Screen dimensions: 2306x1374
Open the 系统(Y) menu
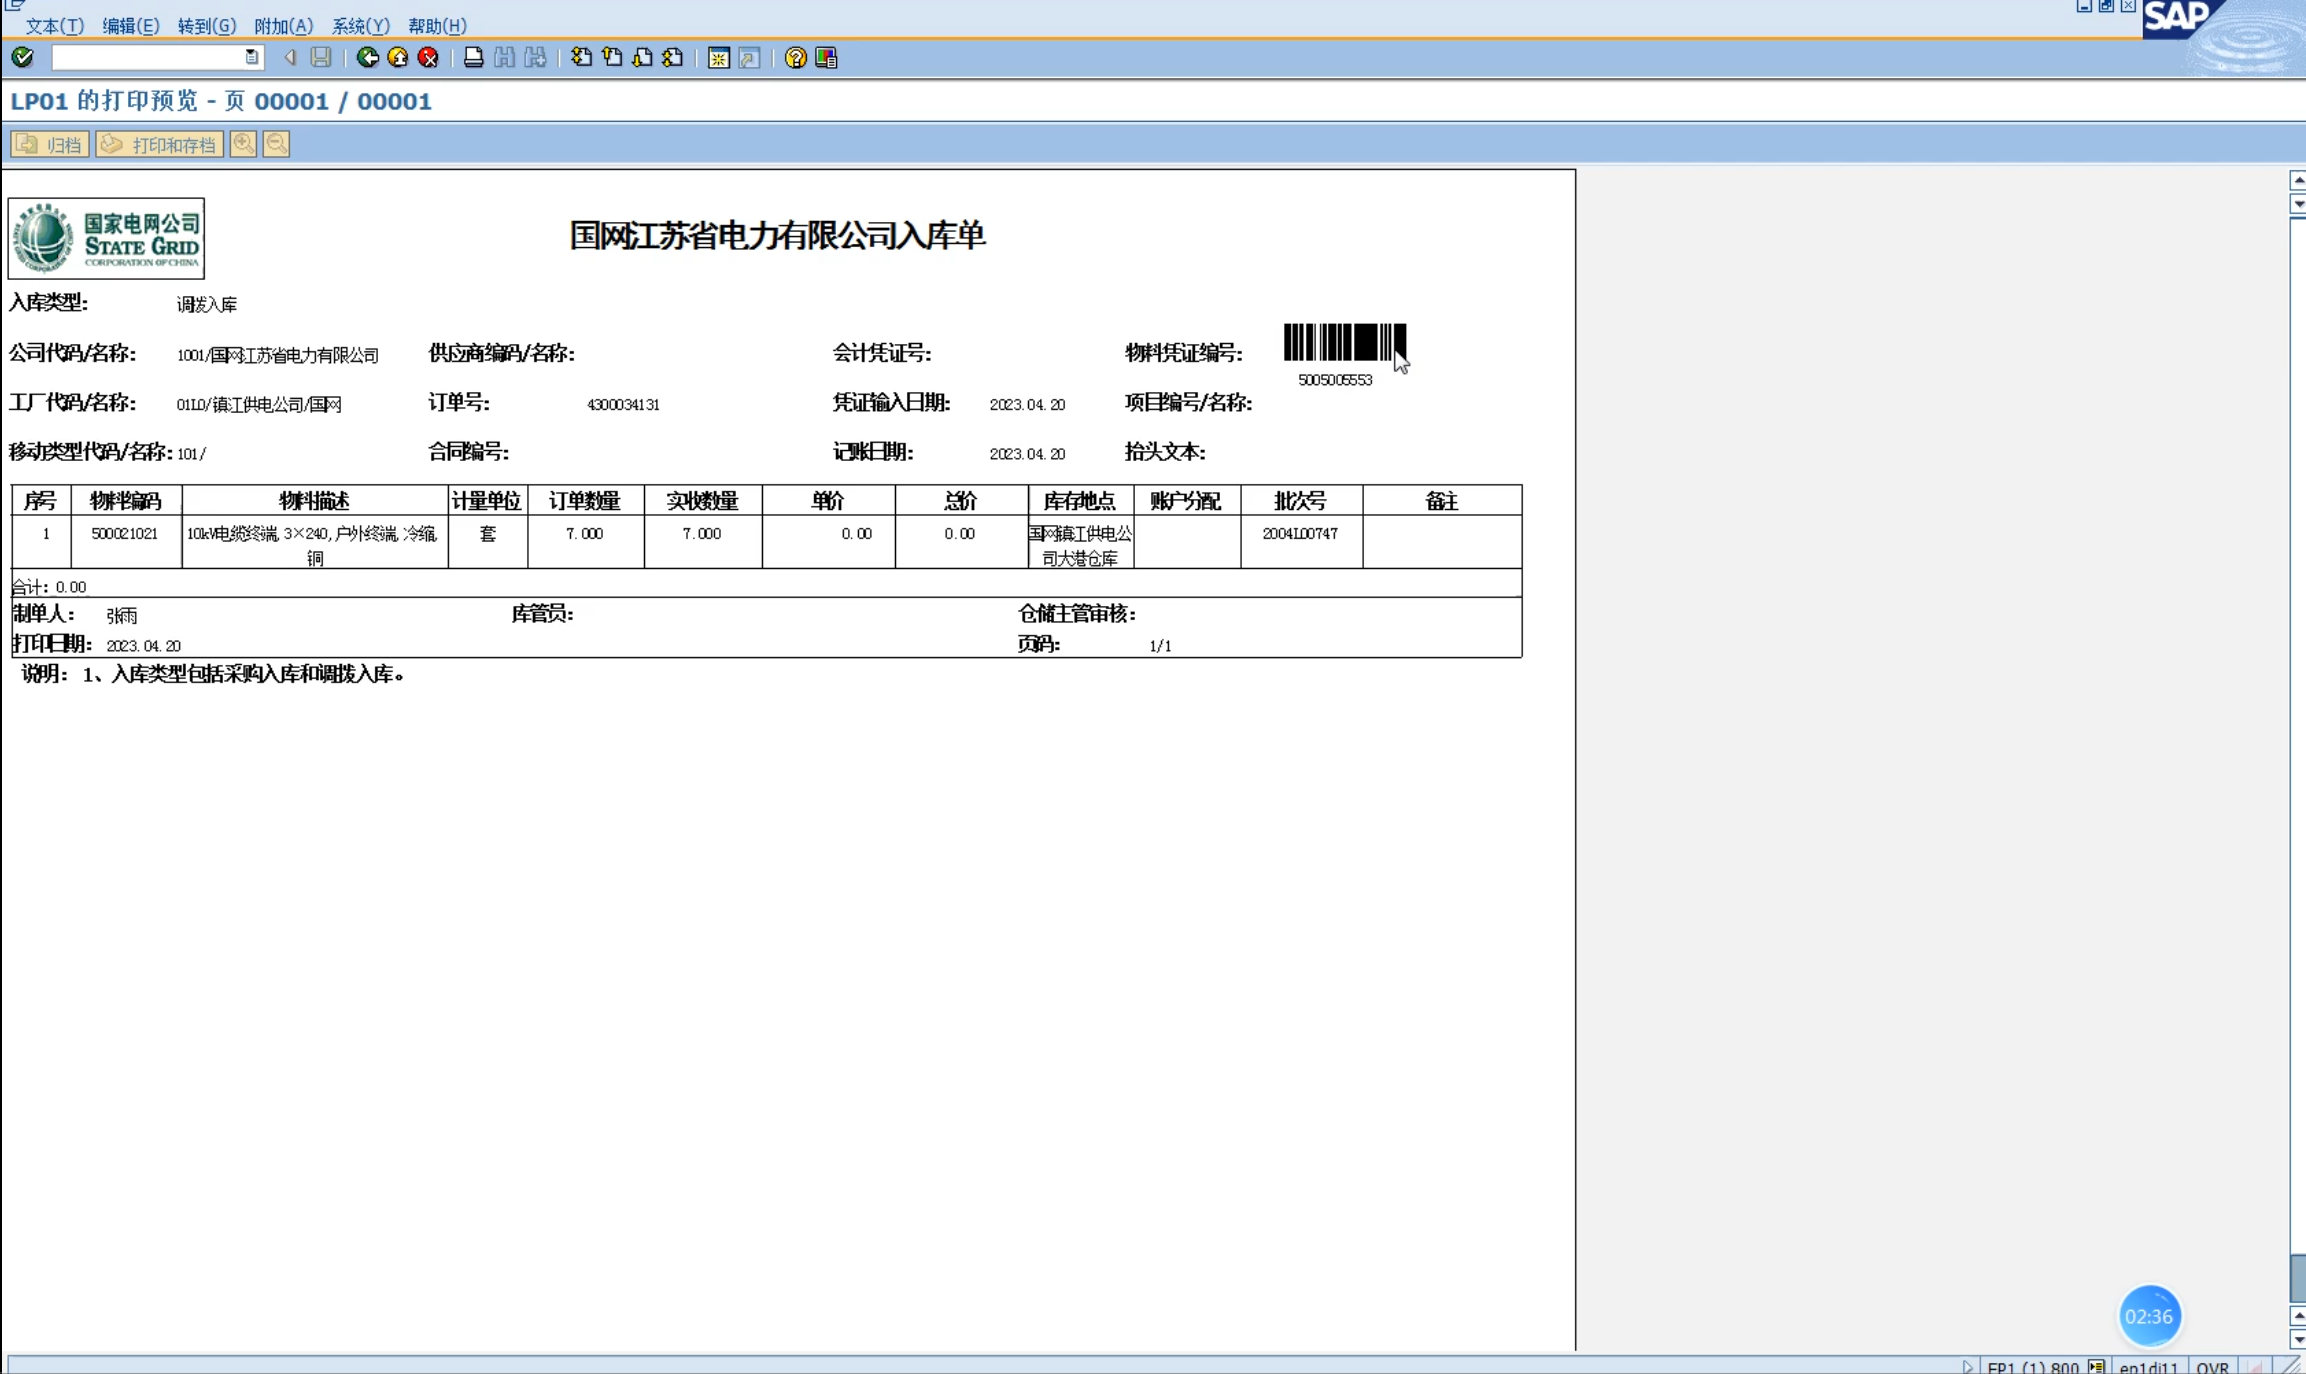pos(360,26)
